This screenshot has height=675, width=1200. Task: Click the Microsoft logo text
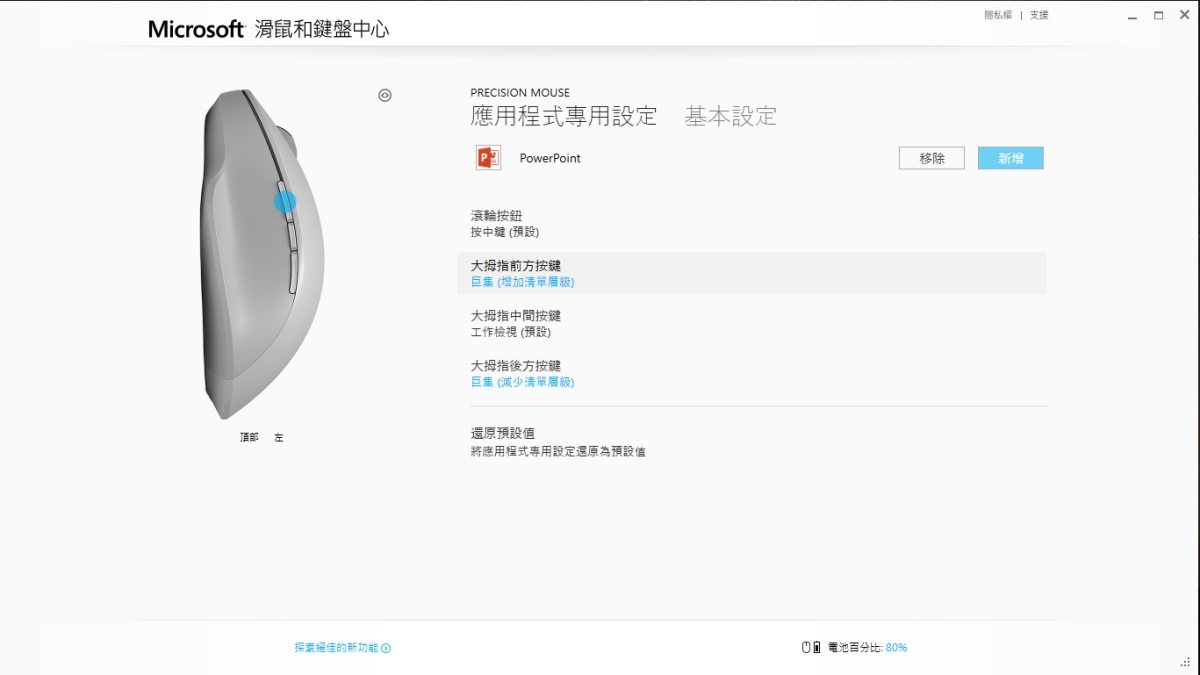(x=196, y=29)
